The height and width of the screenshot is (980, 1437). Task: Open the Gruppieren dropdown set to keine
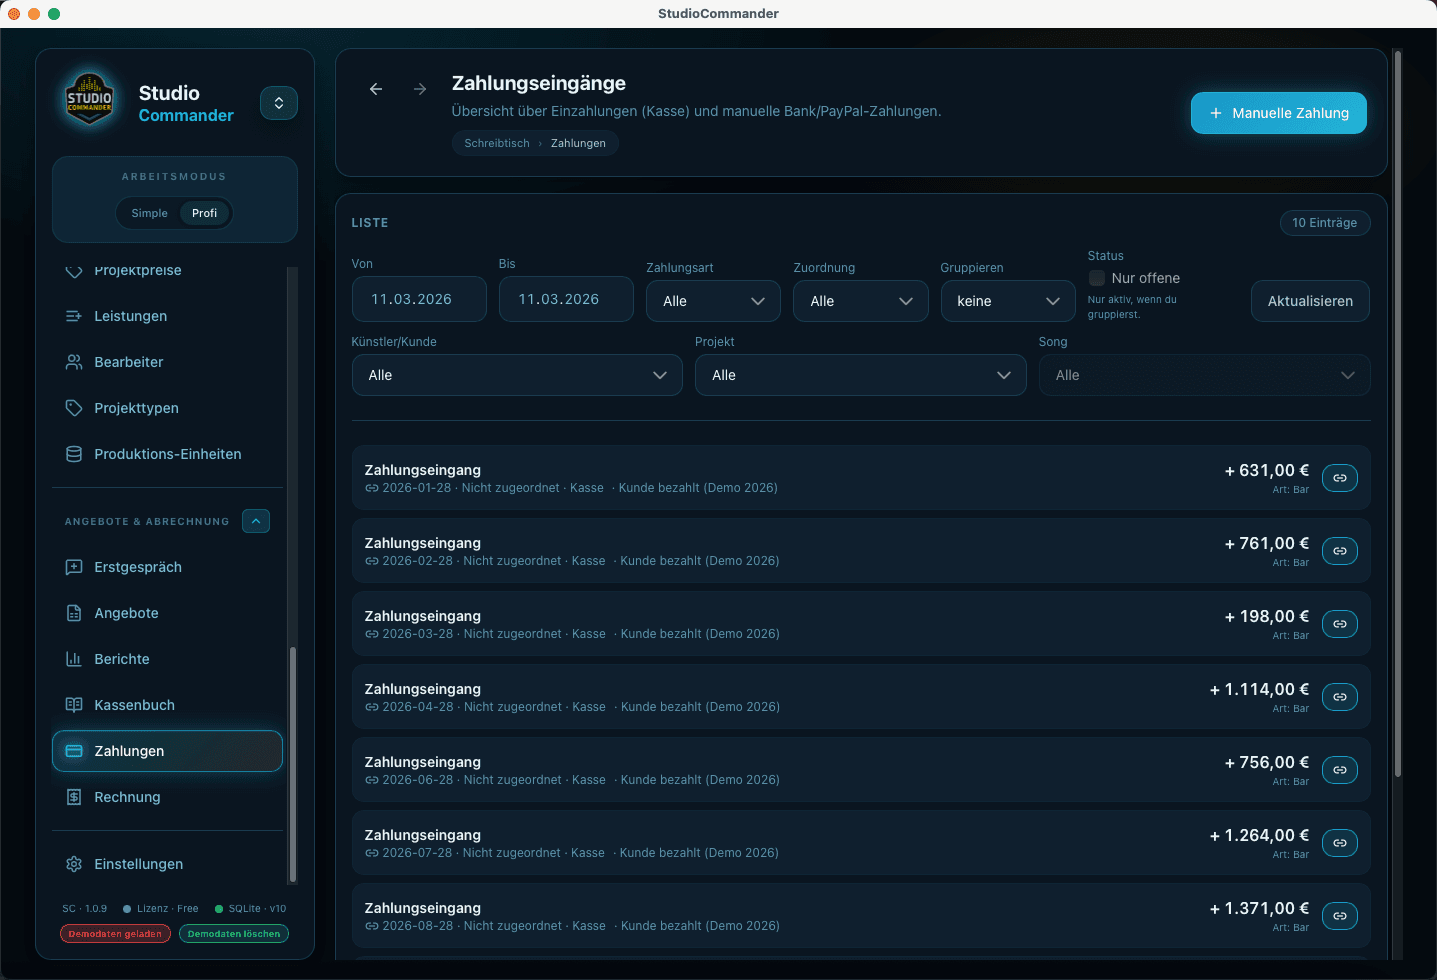[1007, 301]
